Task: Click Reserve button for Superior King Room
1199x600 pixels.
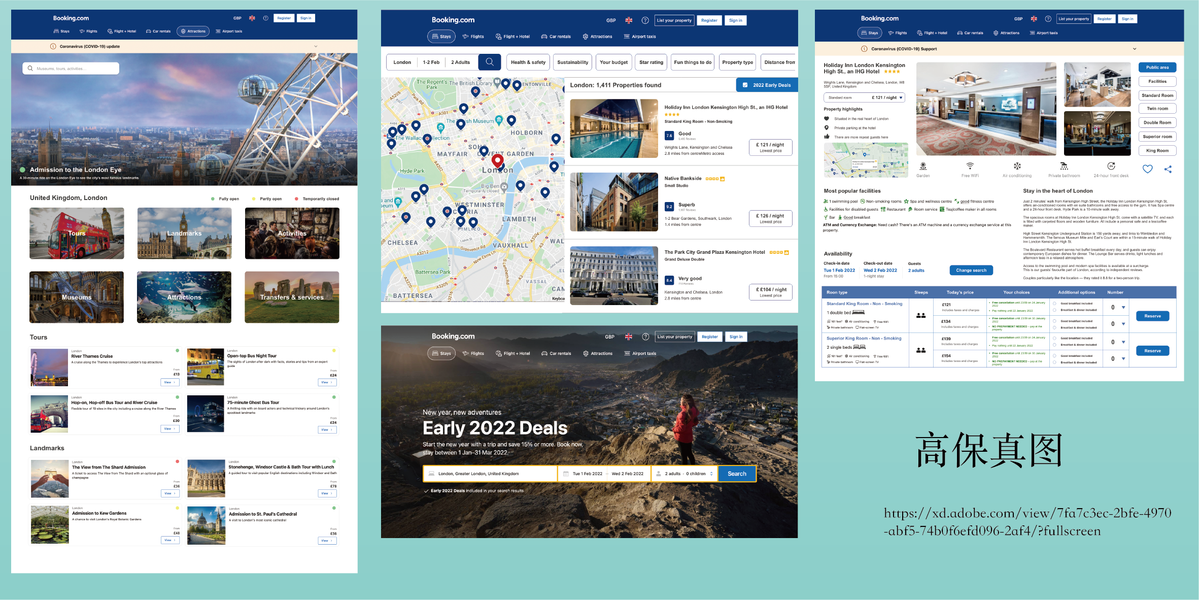Action: [1152, 351]
